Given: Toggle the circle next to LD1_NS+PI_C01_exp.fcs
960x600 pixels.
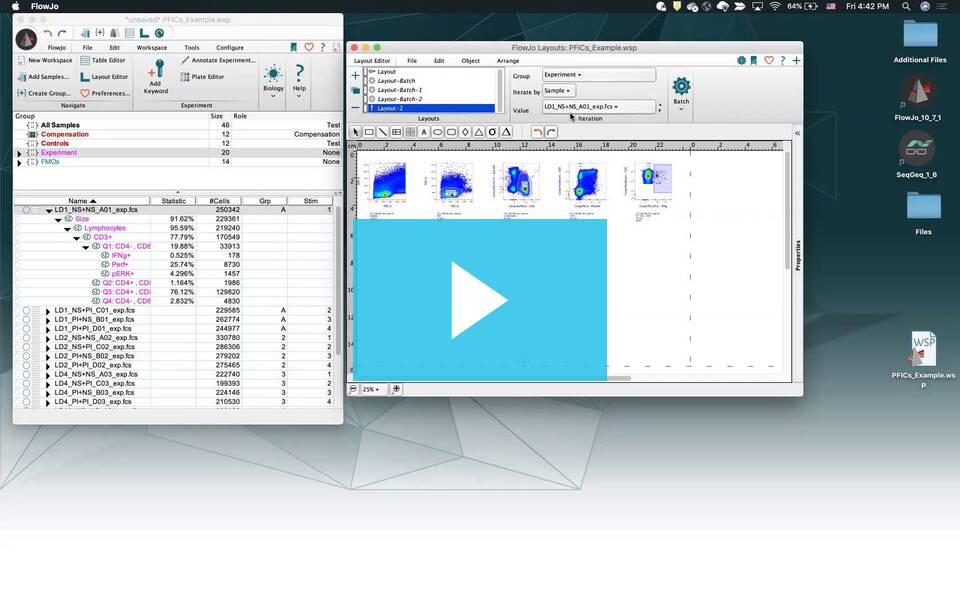Looking at the screenshot, I should tap(26, 310).
